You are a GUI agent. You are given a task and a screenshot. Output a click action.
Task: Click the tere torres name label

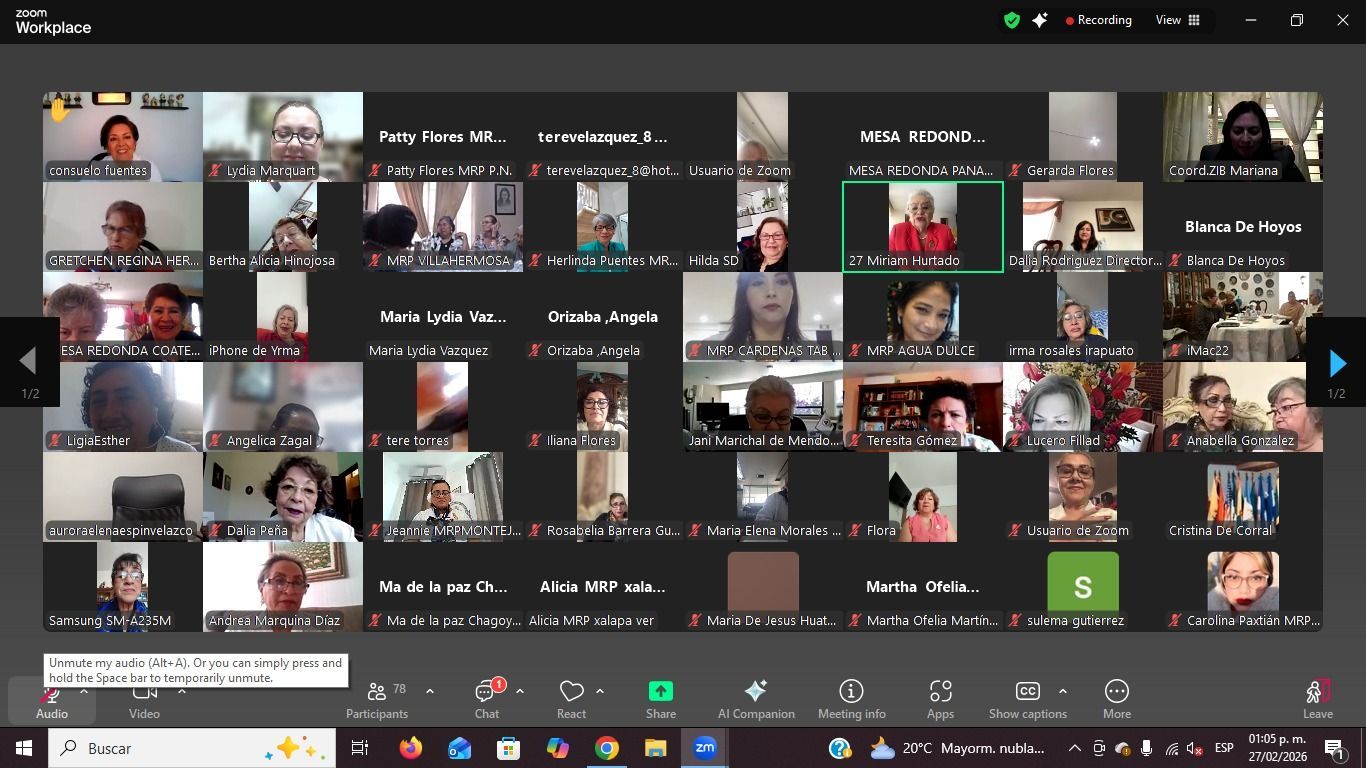pyautogui.click(x=418, y=441)
